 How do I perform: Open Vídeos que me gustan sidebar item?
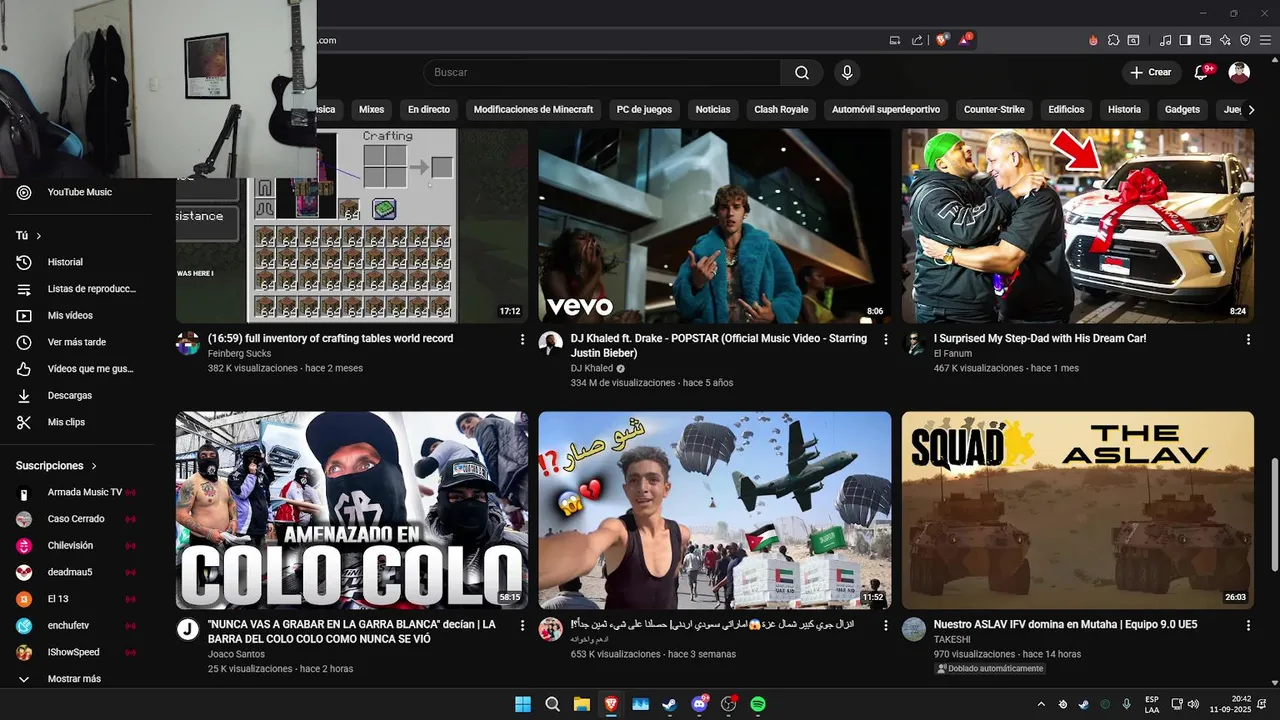pyautogui.click(x=77, y=369)
